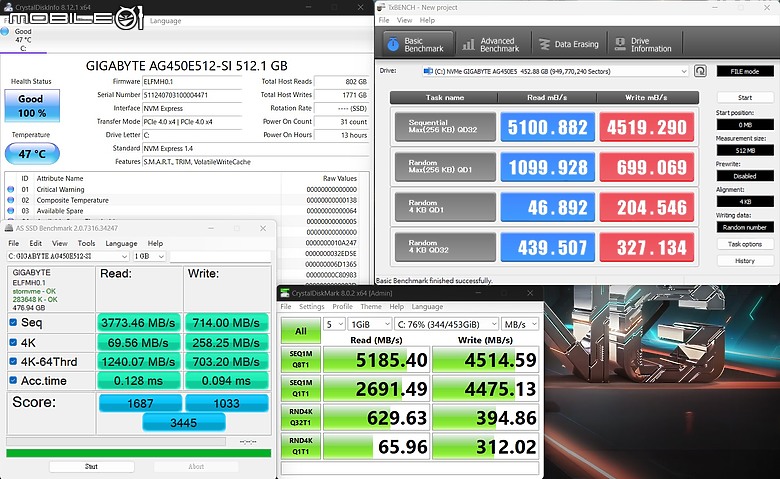Click Critical Warning status dot
The image size is (780, 479).
pyautogui.click(x=10, y=190)
